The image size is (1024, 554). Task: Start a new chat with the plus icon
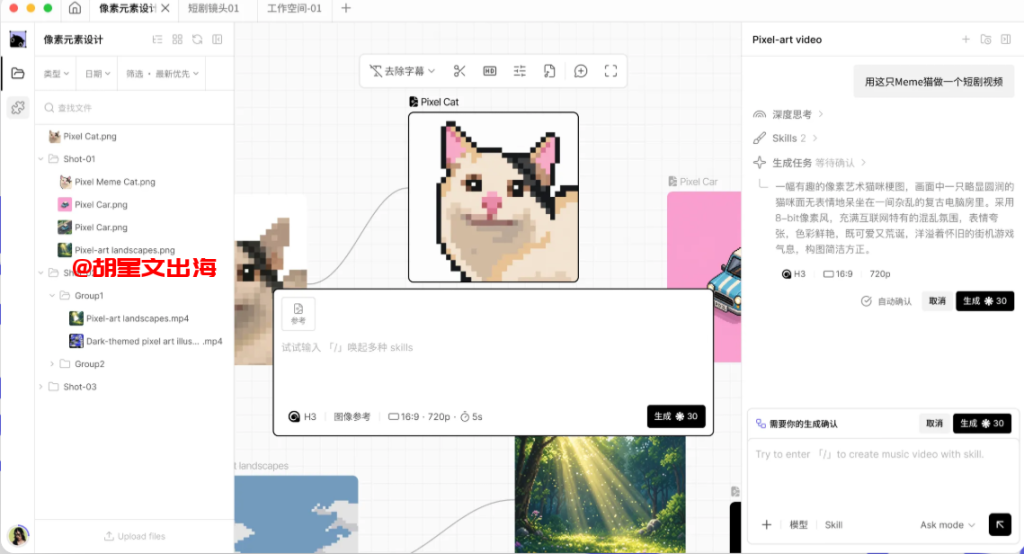(x=965, y=39)
